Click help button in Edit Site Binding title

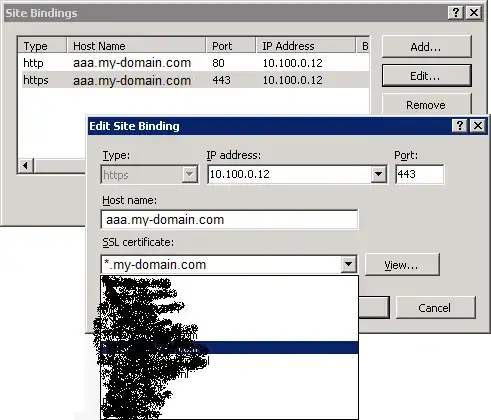click(460, 125)
